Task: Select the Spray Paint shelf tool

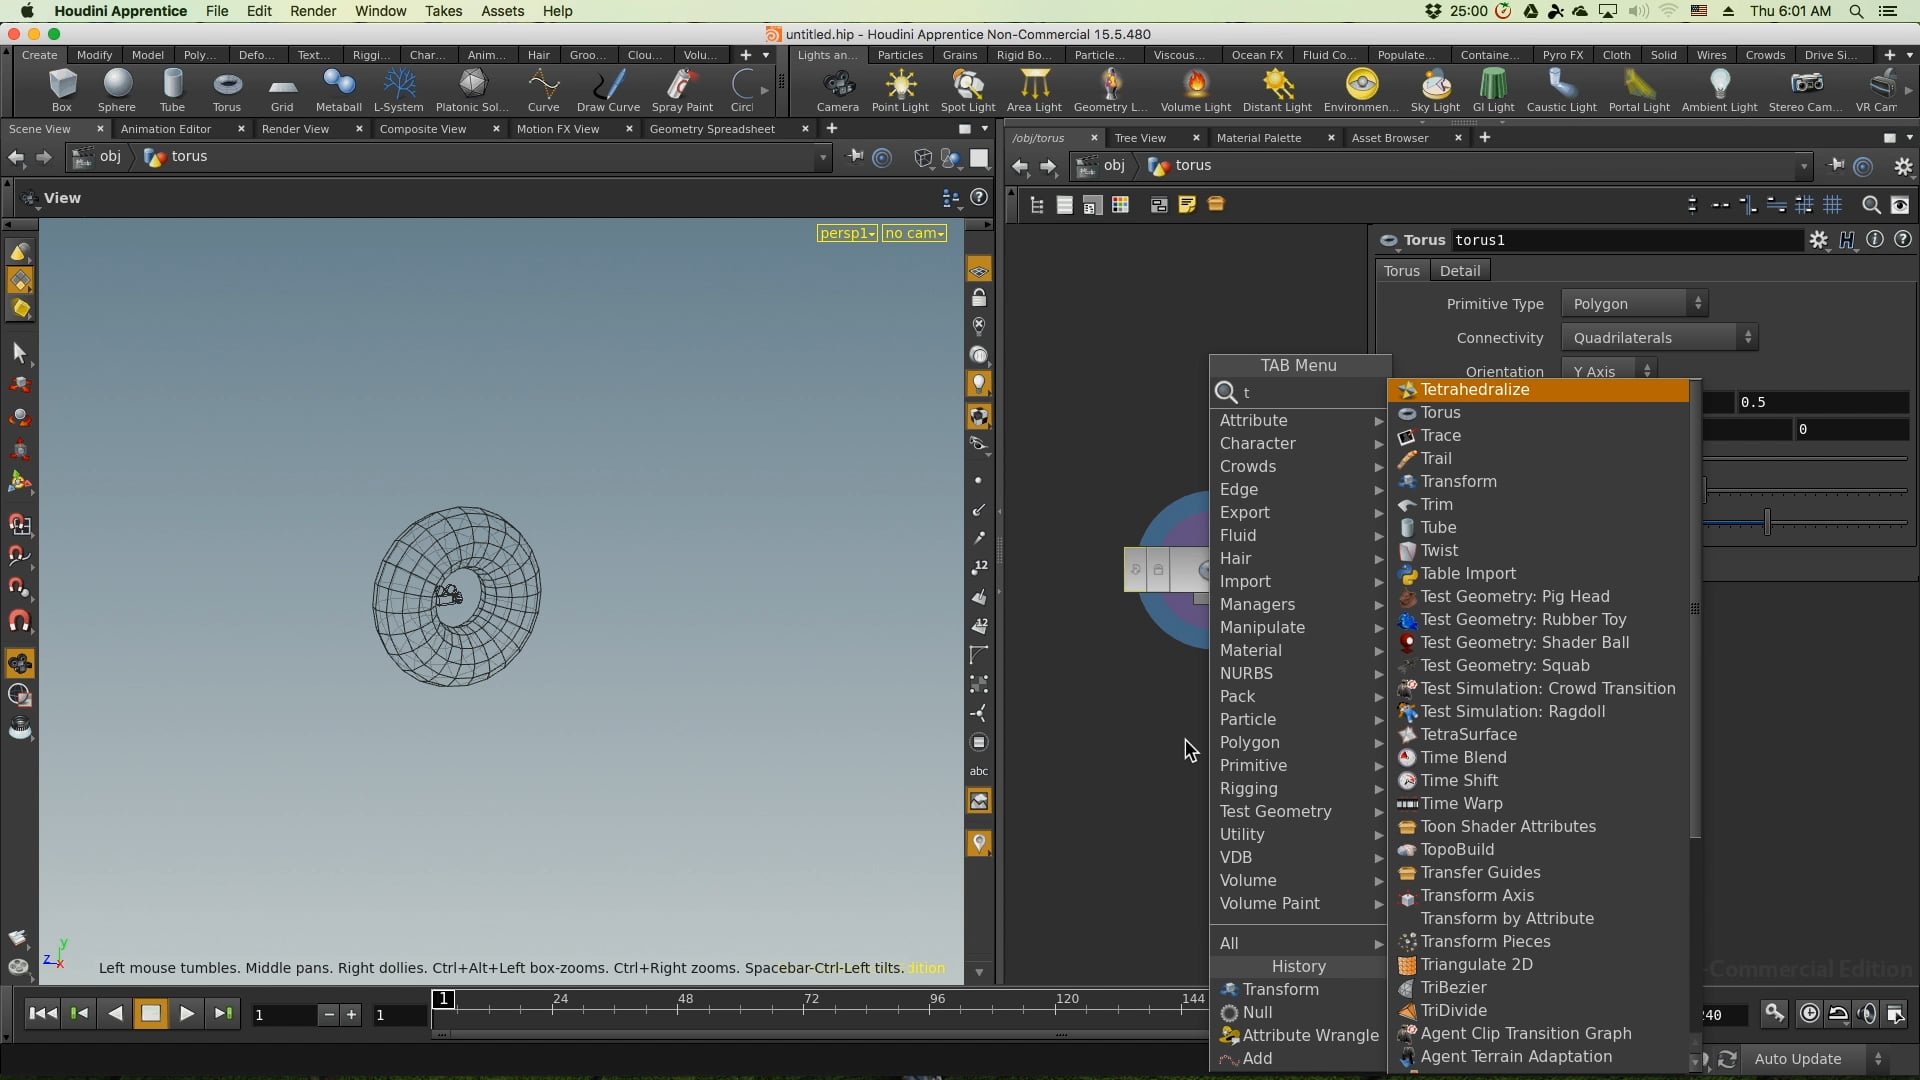Action: (x=681, y=90)
